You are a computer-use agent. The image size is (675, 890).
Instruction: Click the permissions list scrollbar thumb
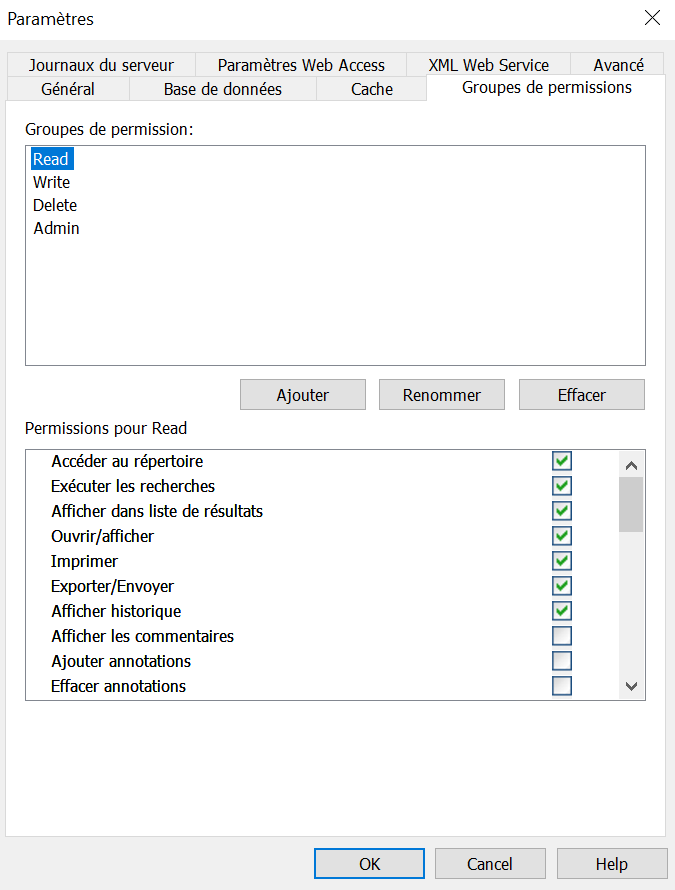click(631, 505)
